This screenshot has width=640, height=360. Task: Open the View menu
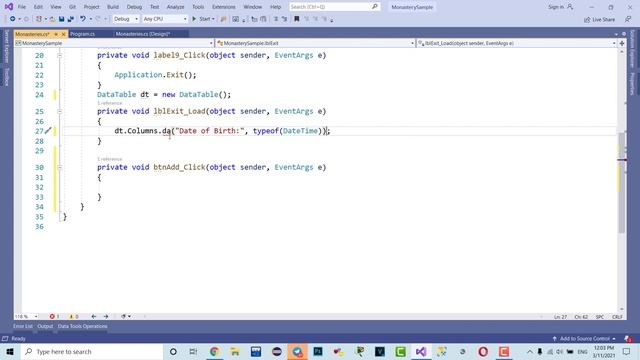(x=56, y=7)
